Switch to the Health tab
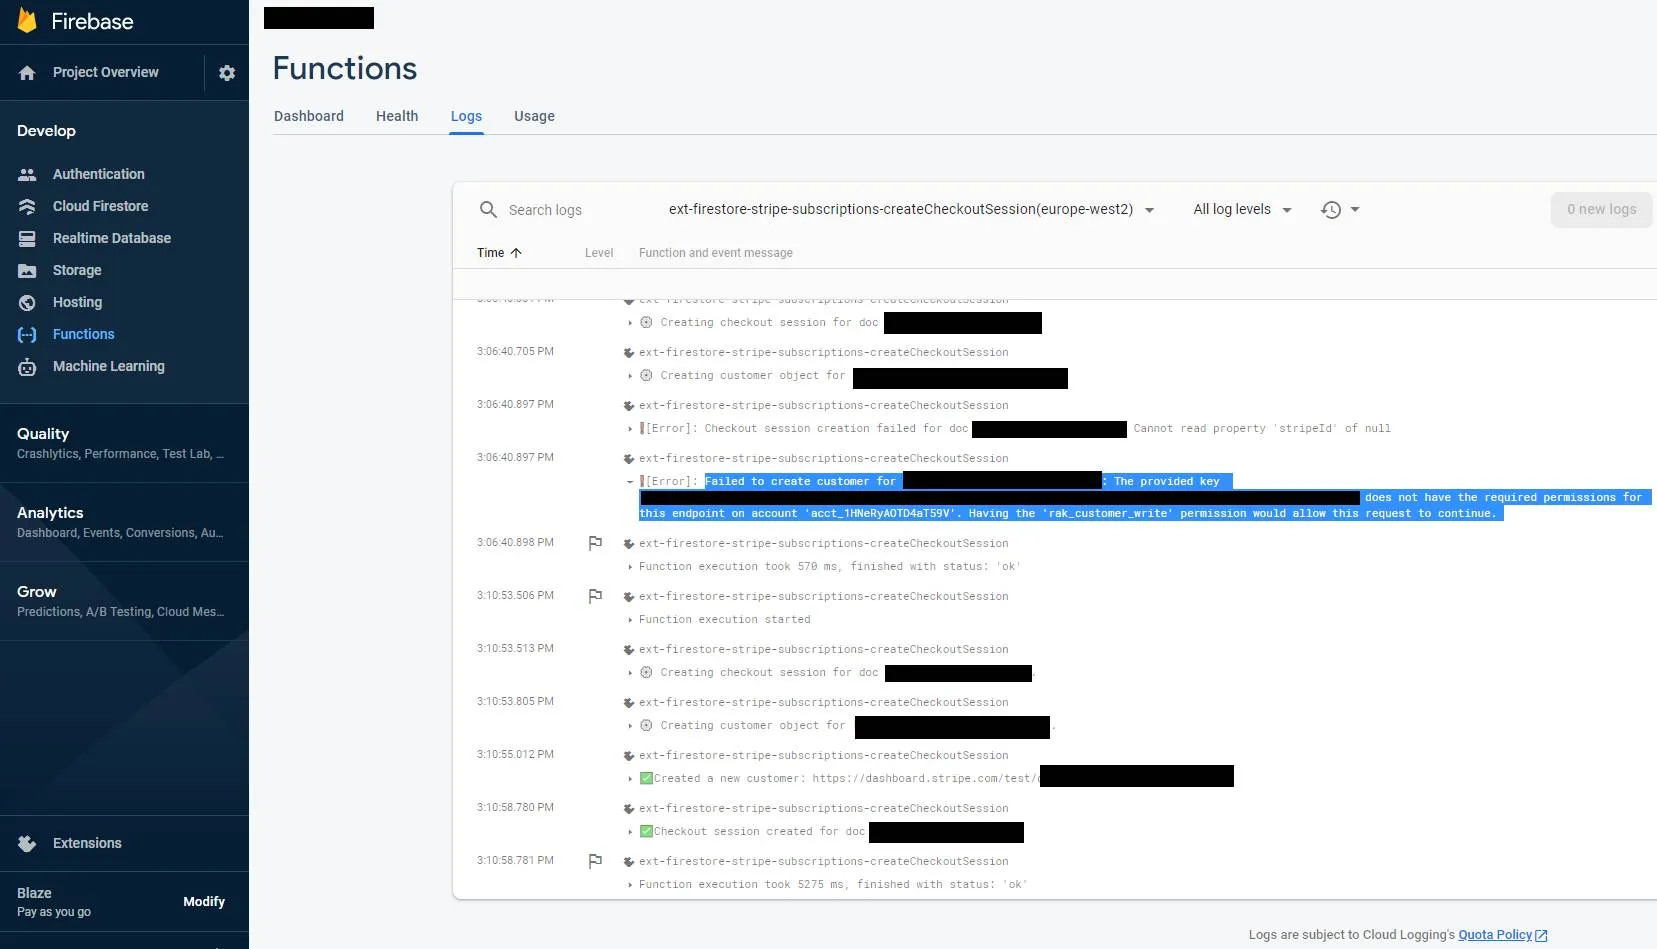Image resolution: width=1657 pixels, height=949 pixels. (397, 116)
